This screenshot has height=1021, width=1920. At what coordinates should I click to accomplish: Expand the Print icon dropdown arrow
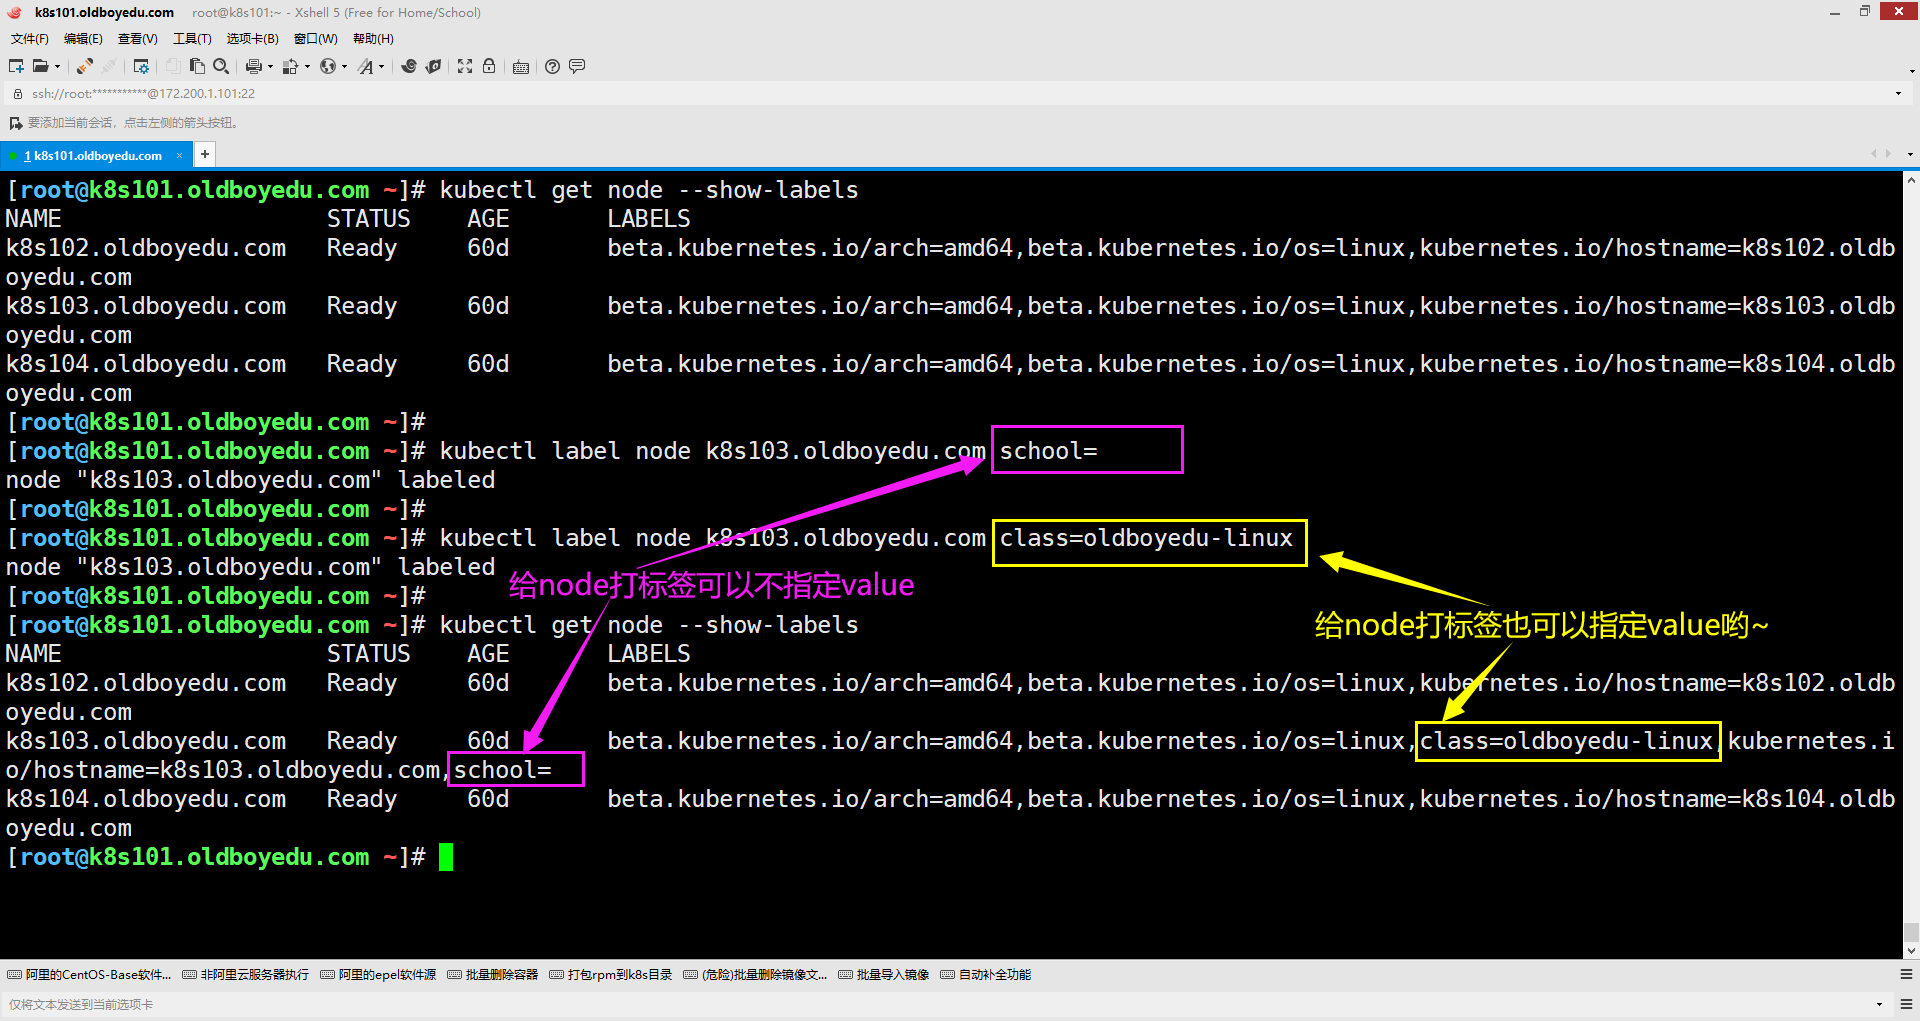(270, 67)
